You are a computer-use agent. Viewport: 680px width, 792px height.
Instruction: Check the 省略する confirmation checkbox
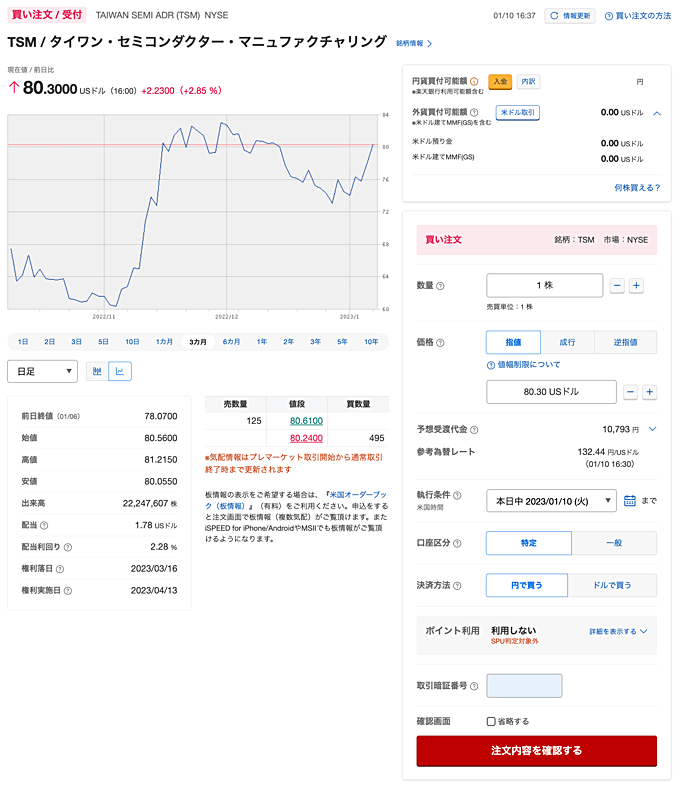491,721
